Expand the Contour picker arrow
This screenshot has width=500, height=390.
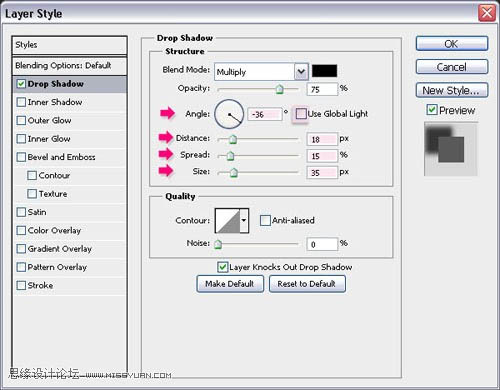pos(244,221)
